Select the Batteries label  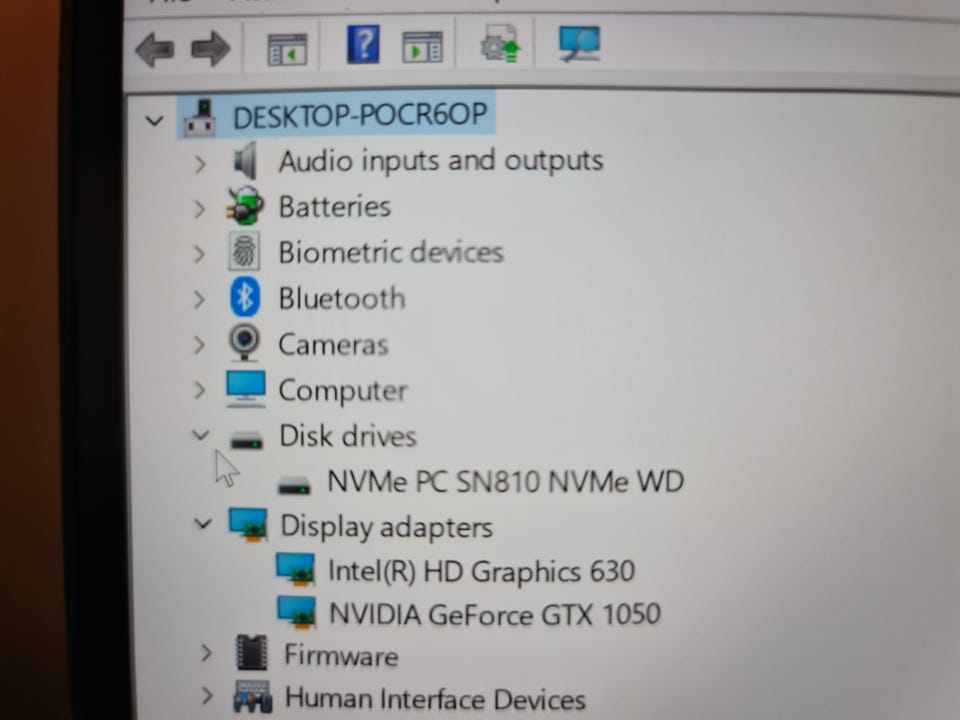[x=334, y=206]
